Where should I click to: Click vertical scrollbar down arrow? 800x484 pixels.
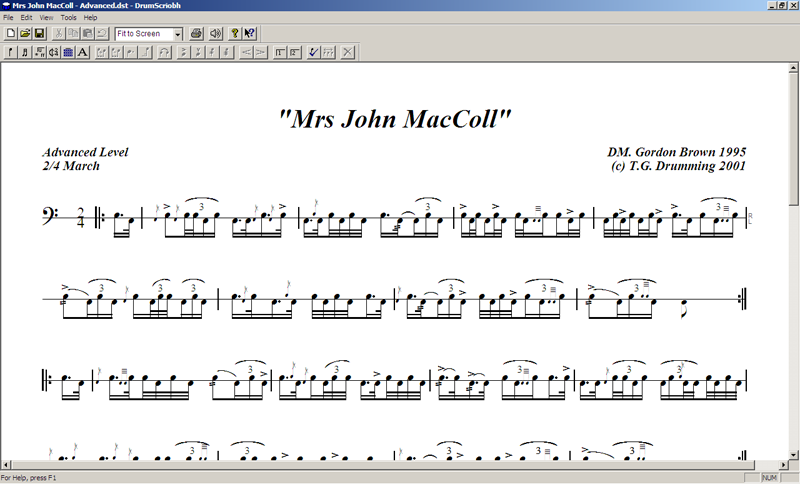click(x=793, y=455)
